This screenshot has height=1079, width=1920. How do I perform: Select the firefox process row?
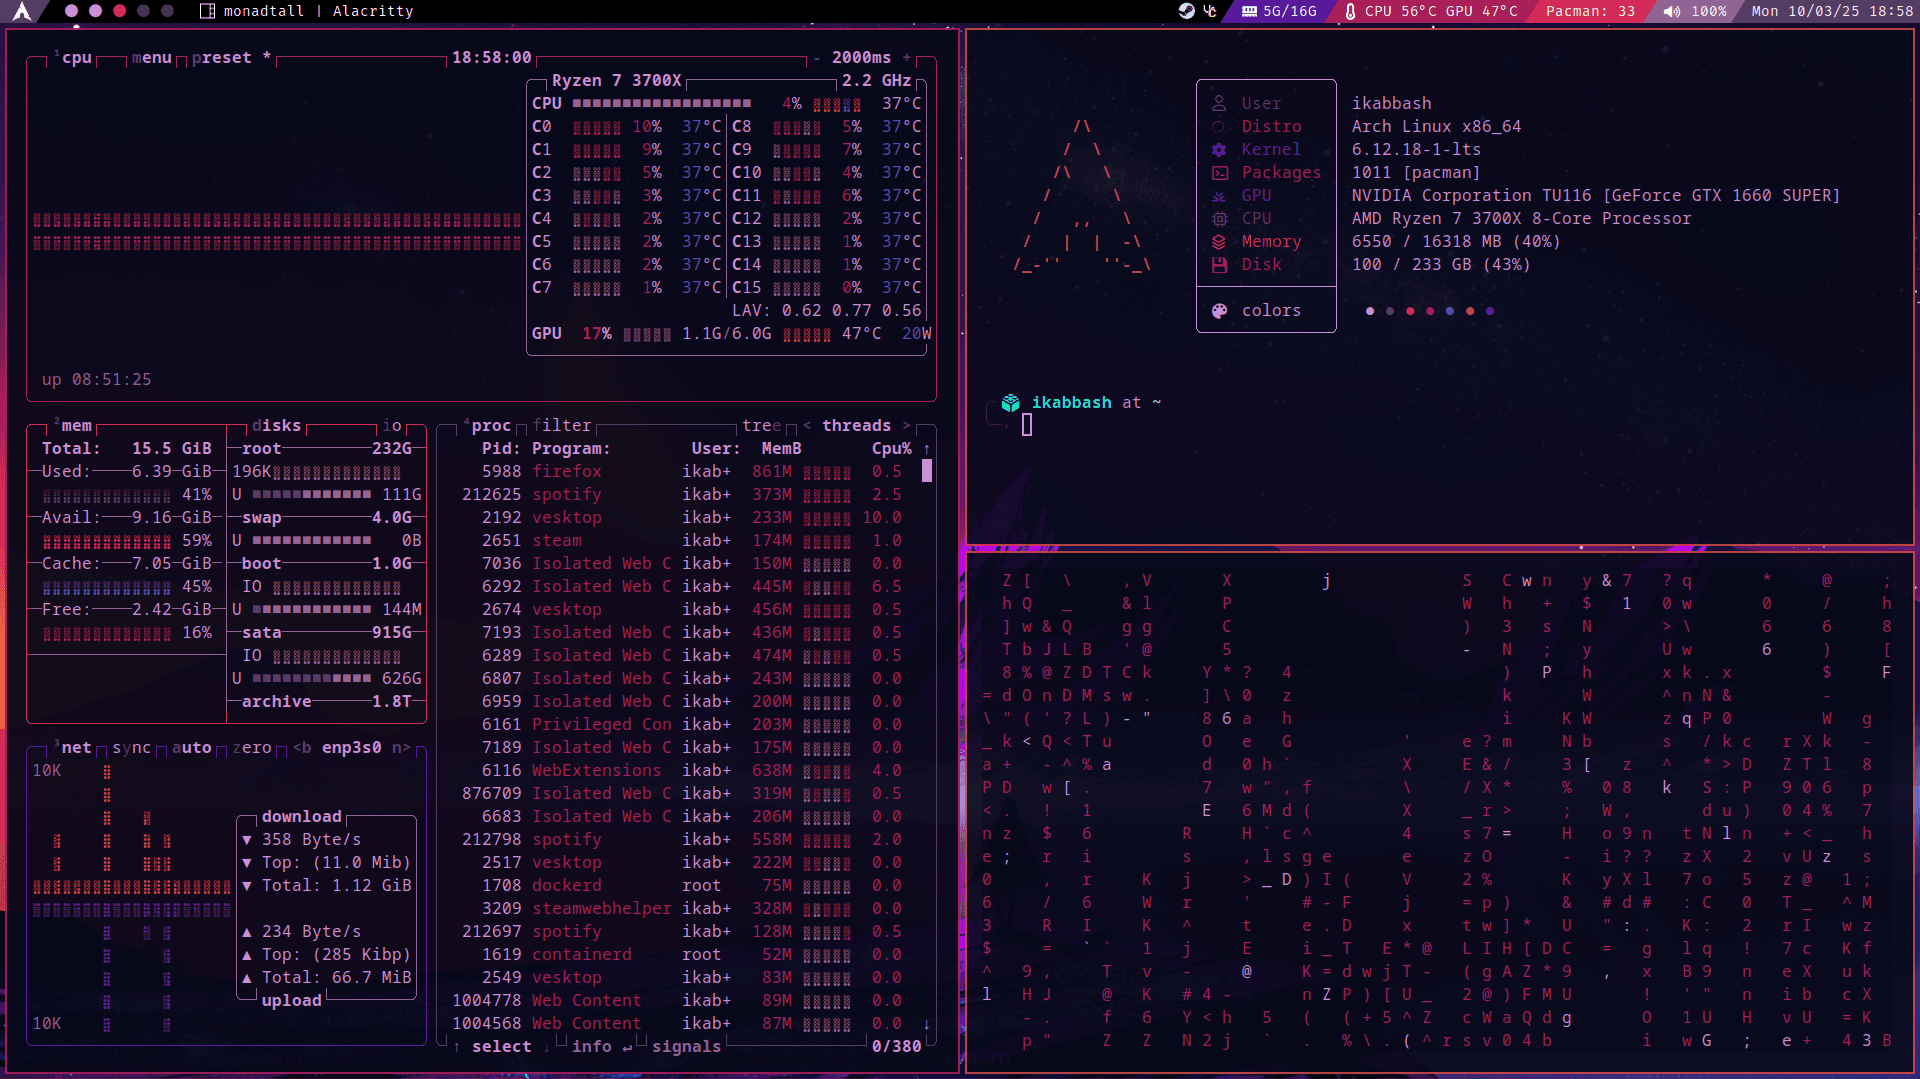(x=566, y=472)
